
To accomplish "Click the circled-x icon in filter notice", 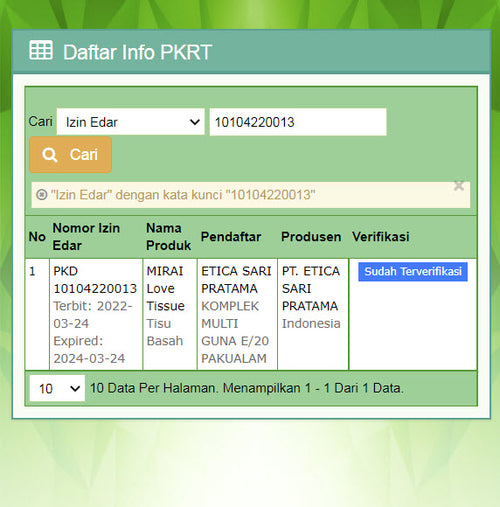I will (42, 194).
